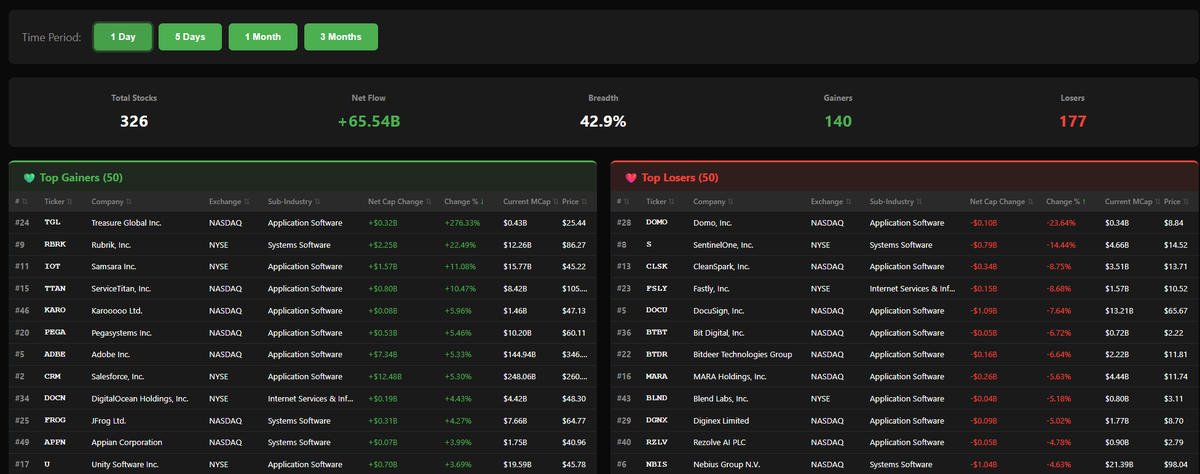Select the BLND ticker
This screenshot has height=474, width=1200.
657,398
